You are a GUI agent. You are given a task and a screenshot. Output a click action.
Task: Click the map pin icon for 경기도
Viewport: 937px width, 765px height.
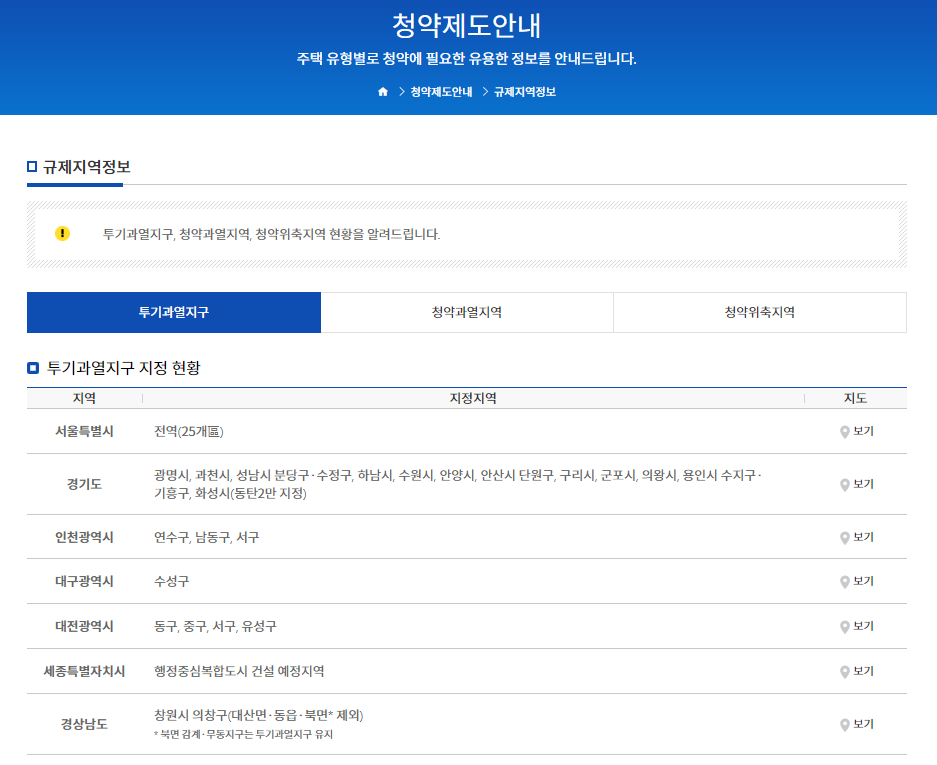[844, 485]
